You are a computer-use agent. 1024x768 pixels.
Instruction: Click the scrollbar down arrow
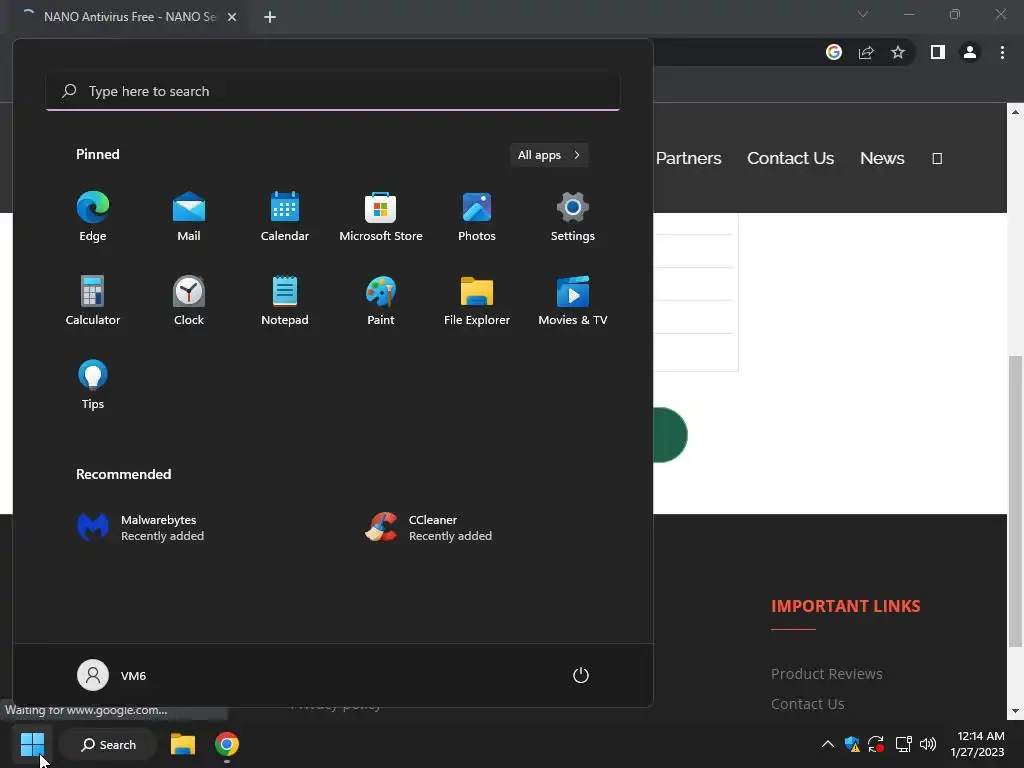tap(1015, 711)
